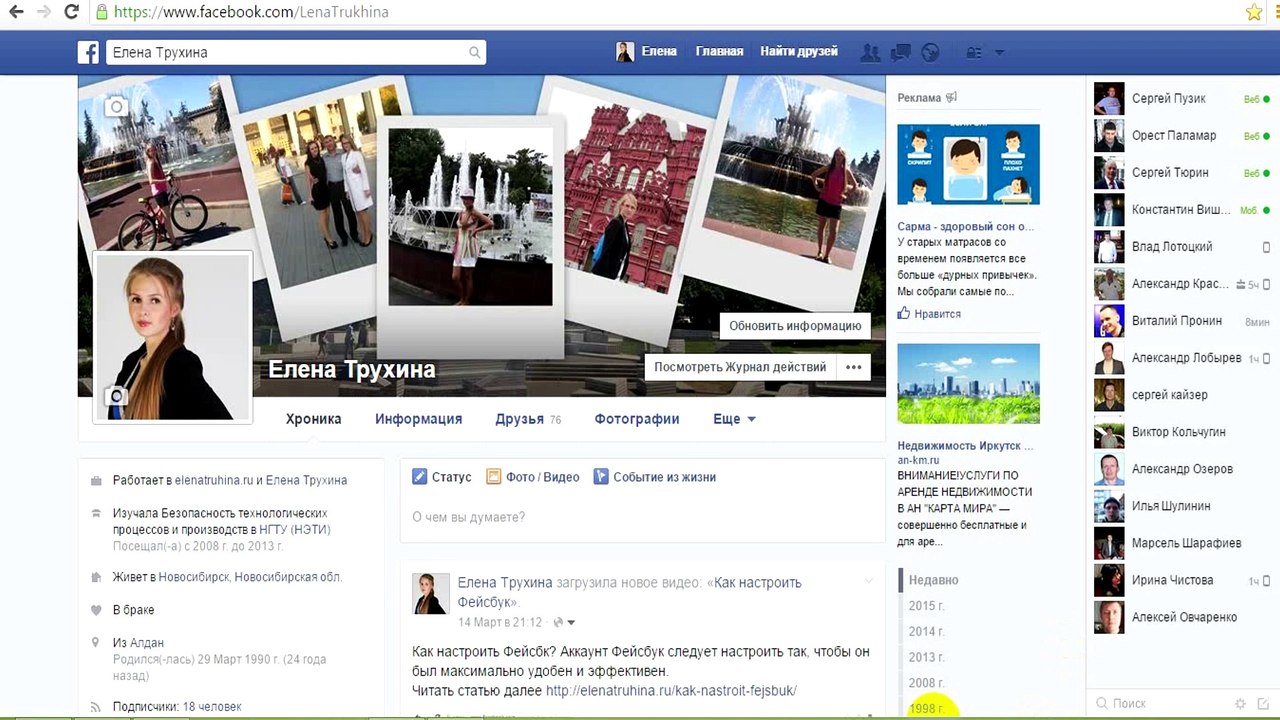Click the cover photo camera icon
The image size is (1280, 720).
[x=117, y=107]
